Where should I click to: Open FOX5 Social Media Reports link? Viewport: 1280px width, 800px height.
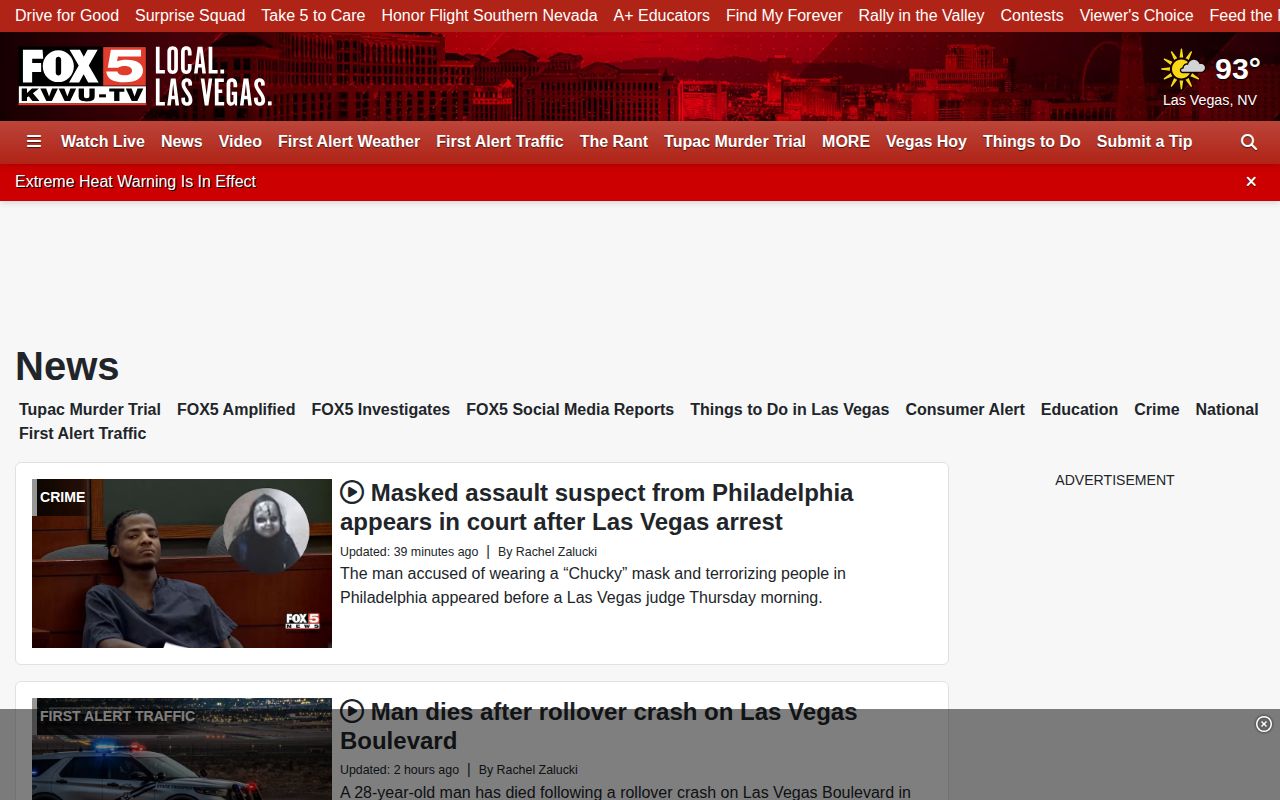pos(570,409)
